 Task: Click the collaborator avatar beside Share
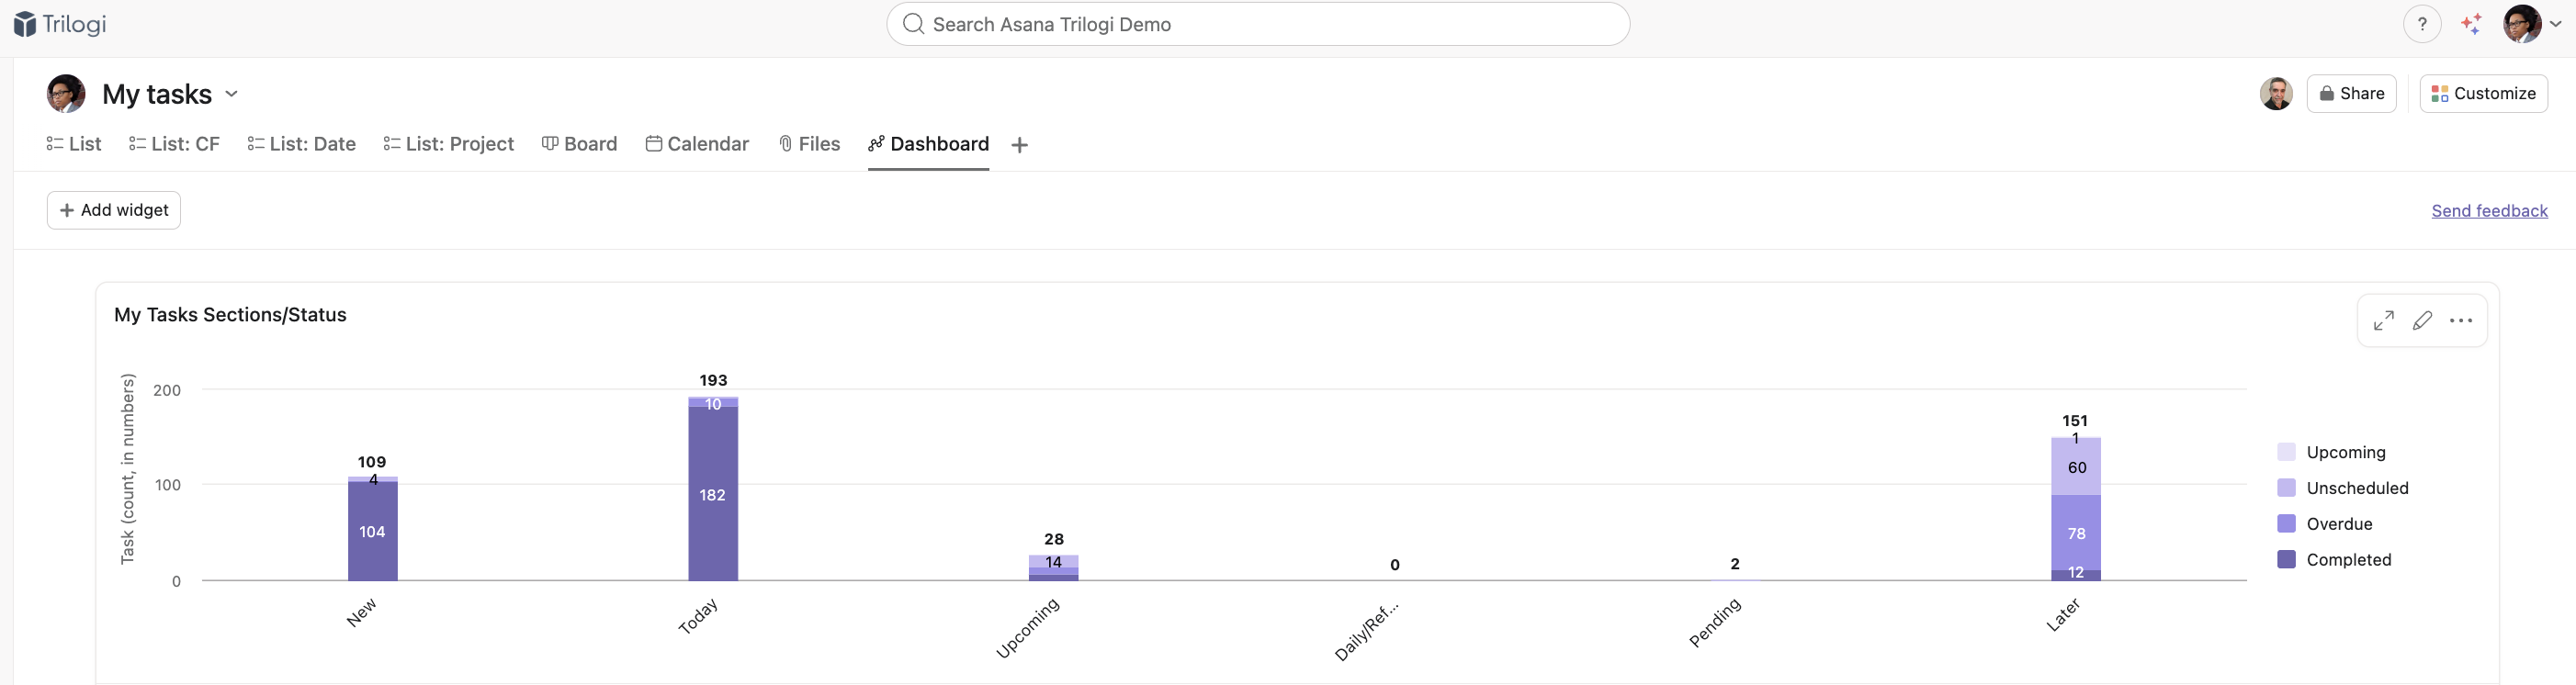pos(2276,93)
